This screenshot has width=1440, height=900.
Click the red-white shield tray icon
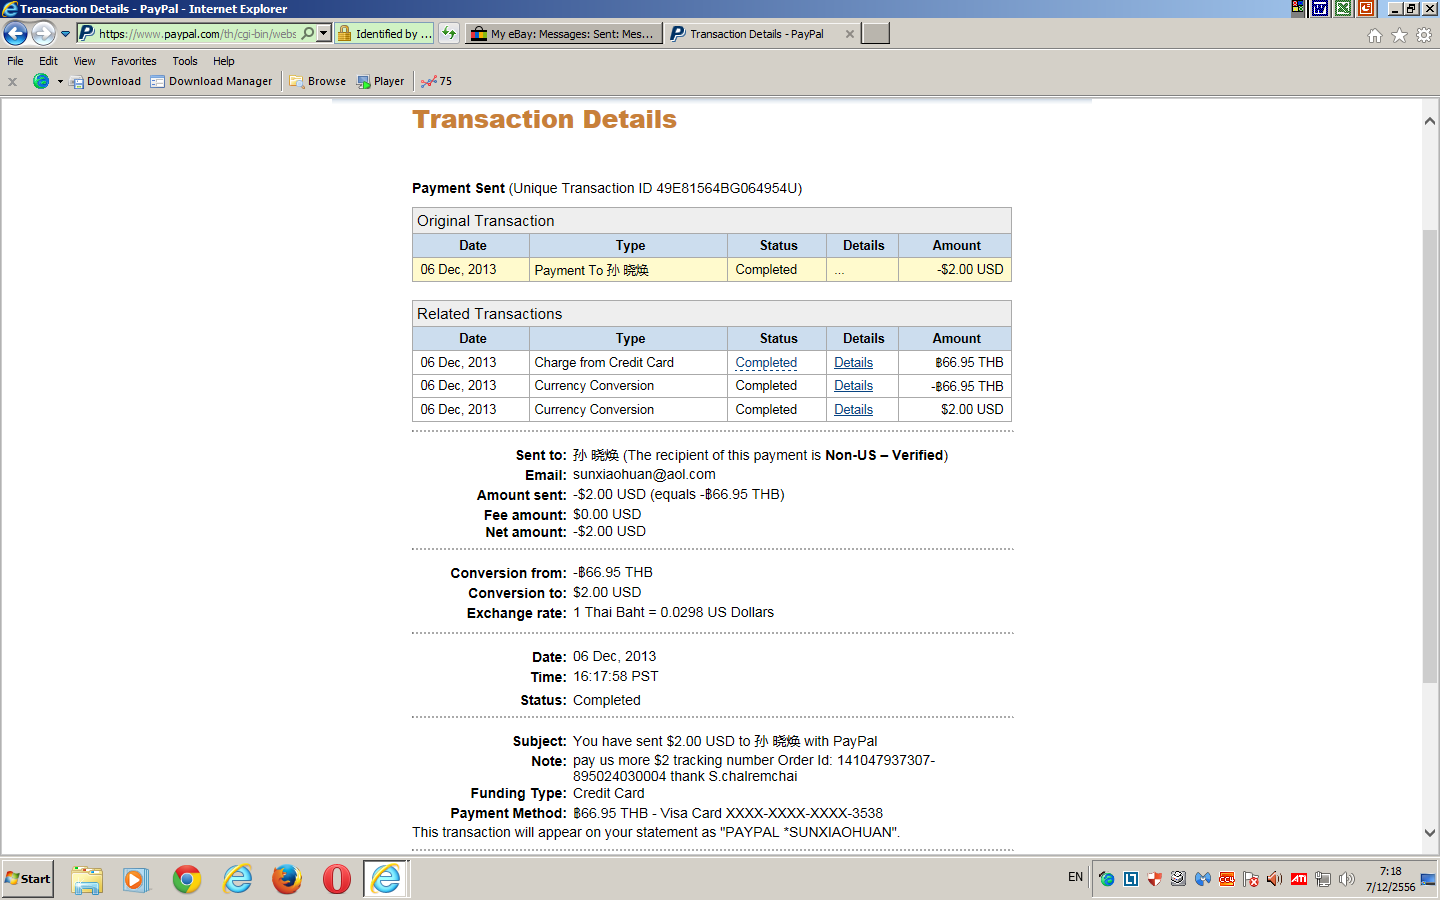pyautogui.click(x=1154, y=879)
